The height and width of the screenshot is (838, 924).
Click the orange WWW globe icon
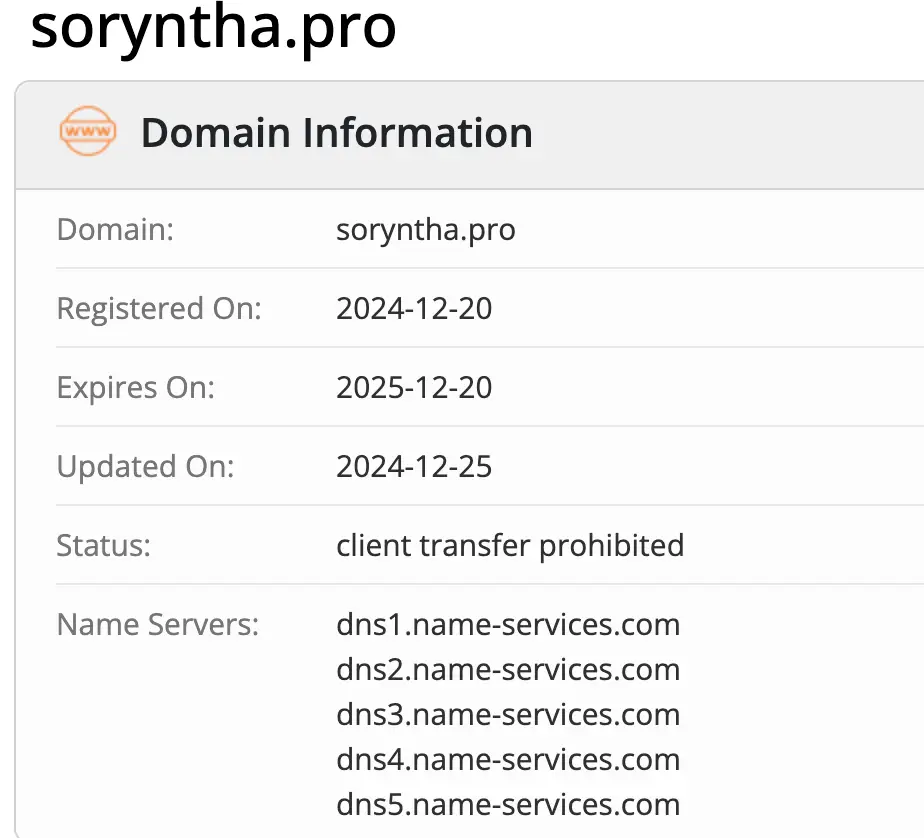(x=88, y=133)
